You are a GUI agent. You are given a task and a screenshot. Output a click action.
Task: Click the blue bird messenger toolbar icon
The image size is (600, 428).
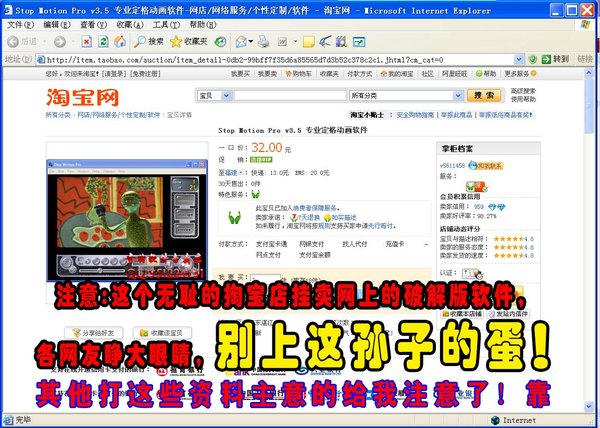pyautogui.click(x=325, y=42)
